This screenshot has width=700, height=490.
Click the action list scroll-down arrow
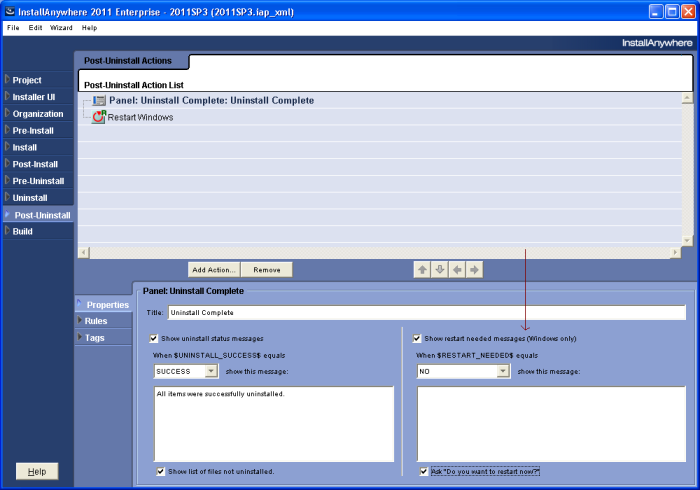(x=687, y=240)
